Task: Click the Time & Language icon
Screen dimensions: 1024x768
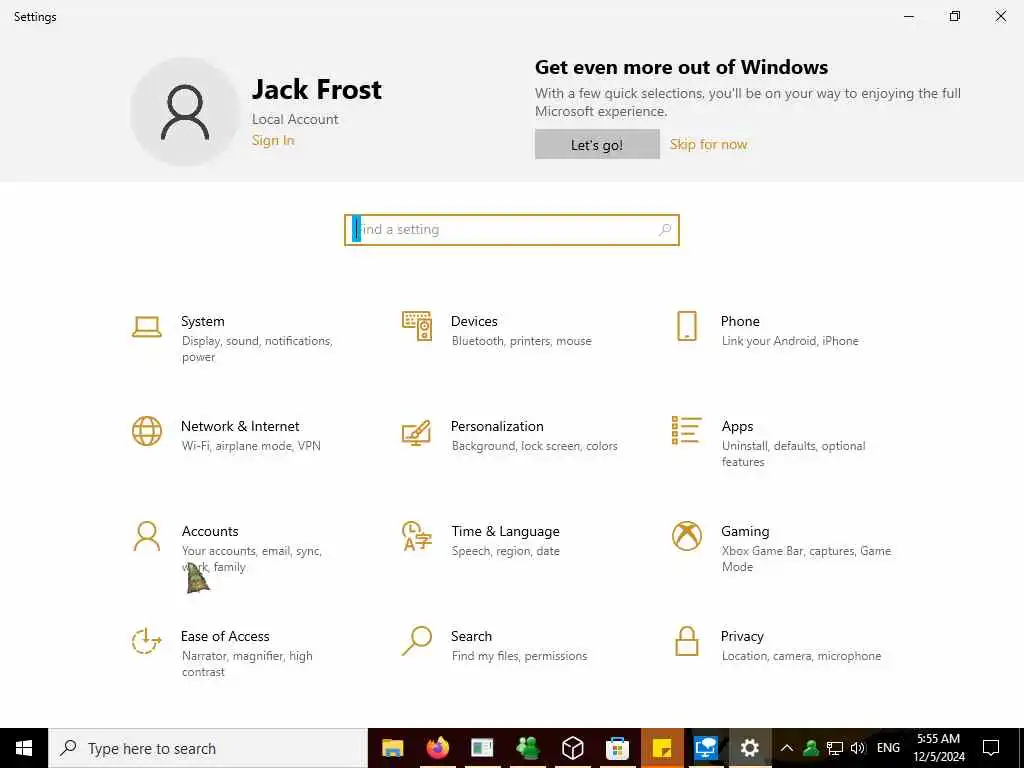Action: [417, 536]
